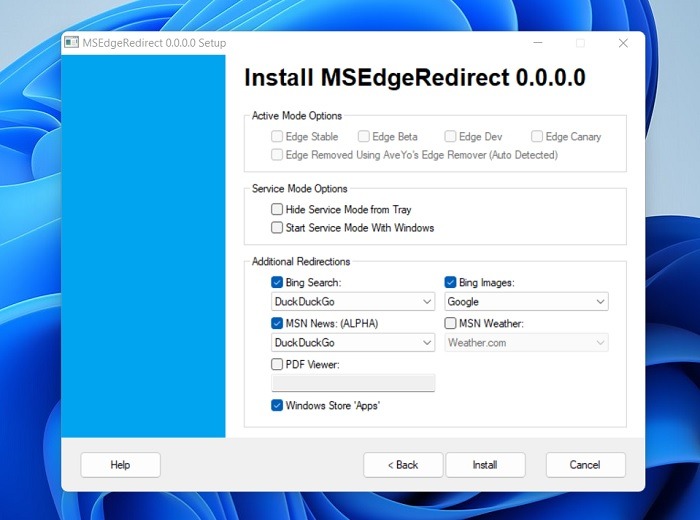Screen dimensions: 700x520
Task: Enable Hide Service Mode from Tray
Action: (277, 209)
